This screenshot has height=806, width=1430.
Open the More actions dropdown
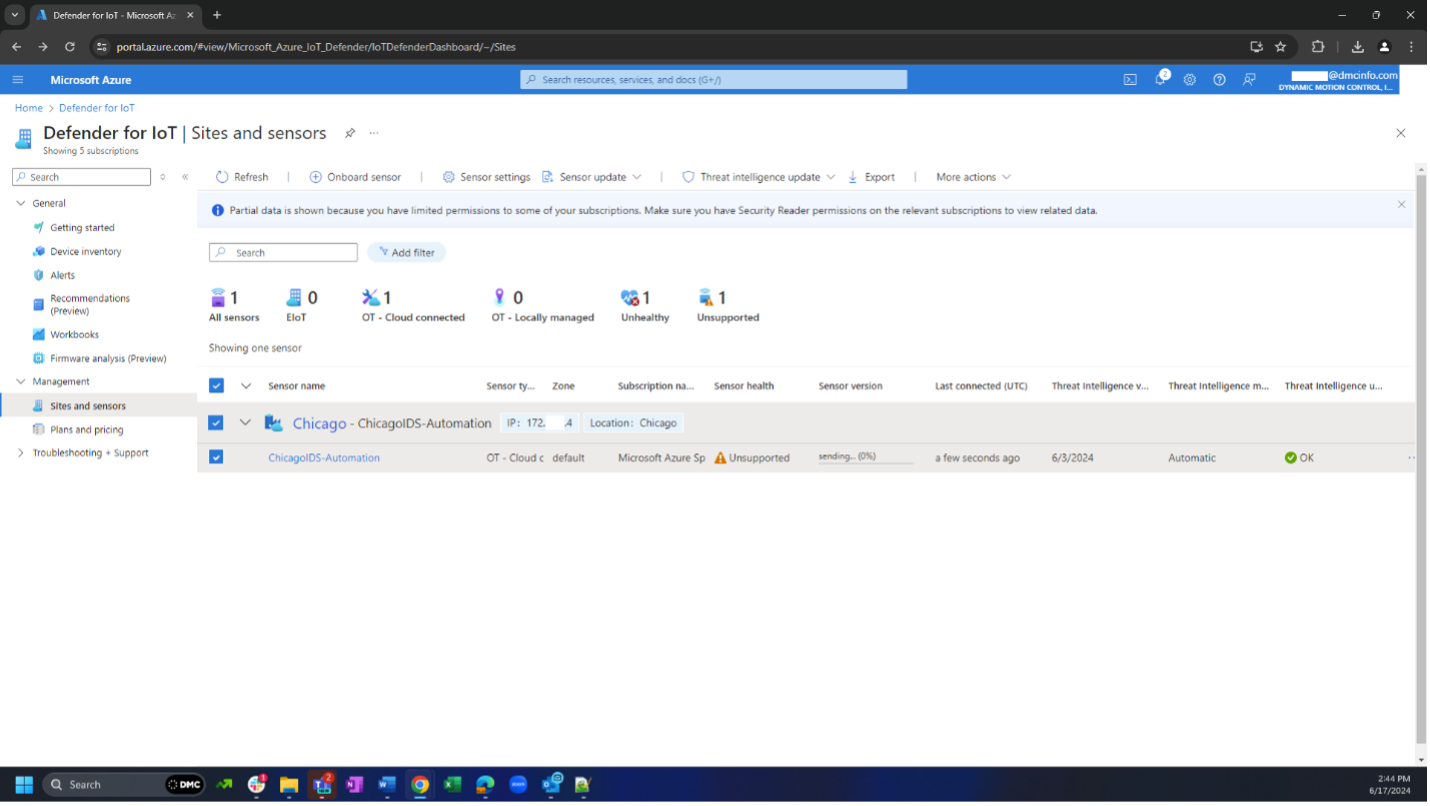pos(973,177)
